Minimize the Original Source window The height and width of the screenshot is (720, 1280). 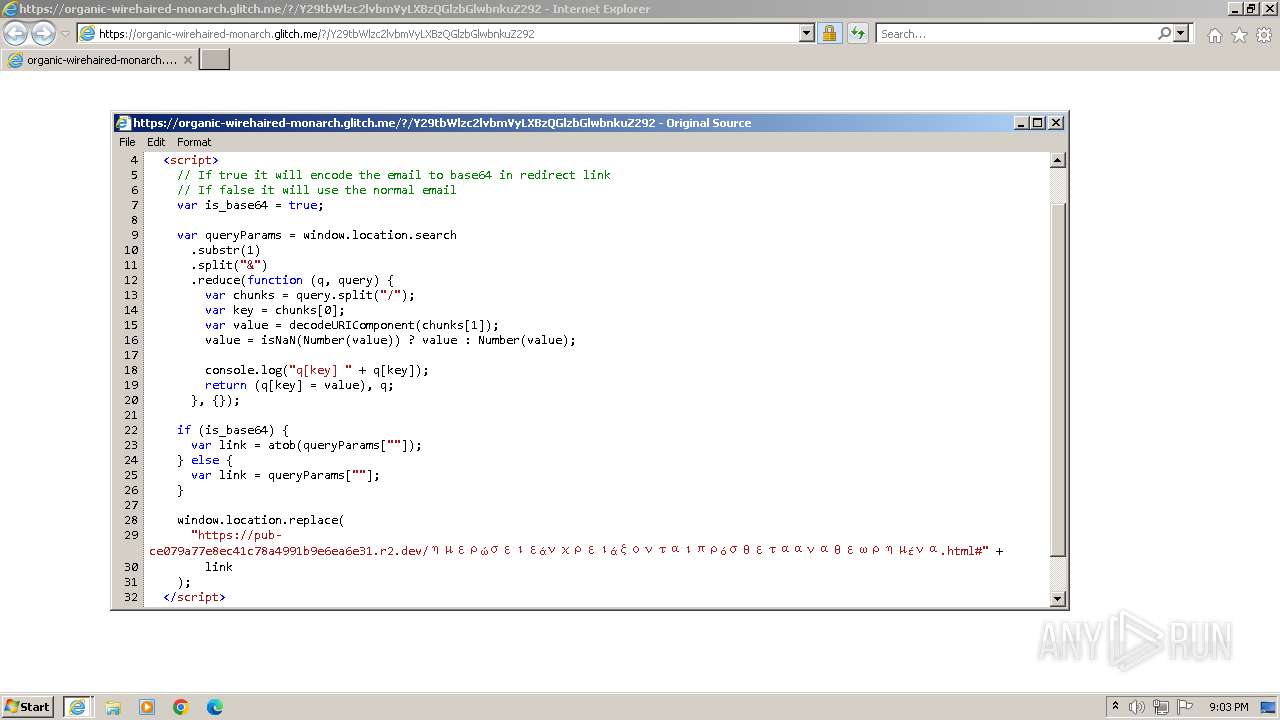1021,123
